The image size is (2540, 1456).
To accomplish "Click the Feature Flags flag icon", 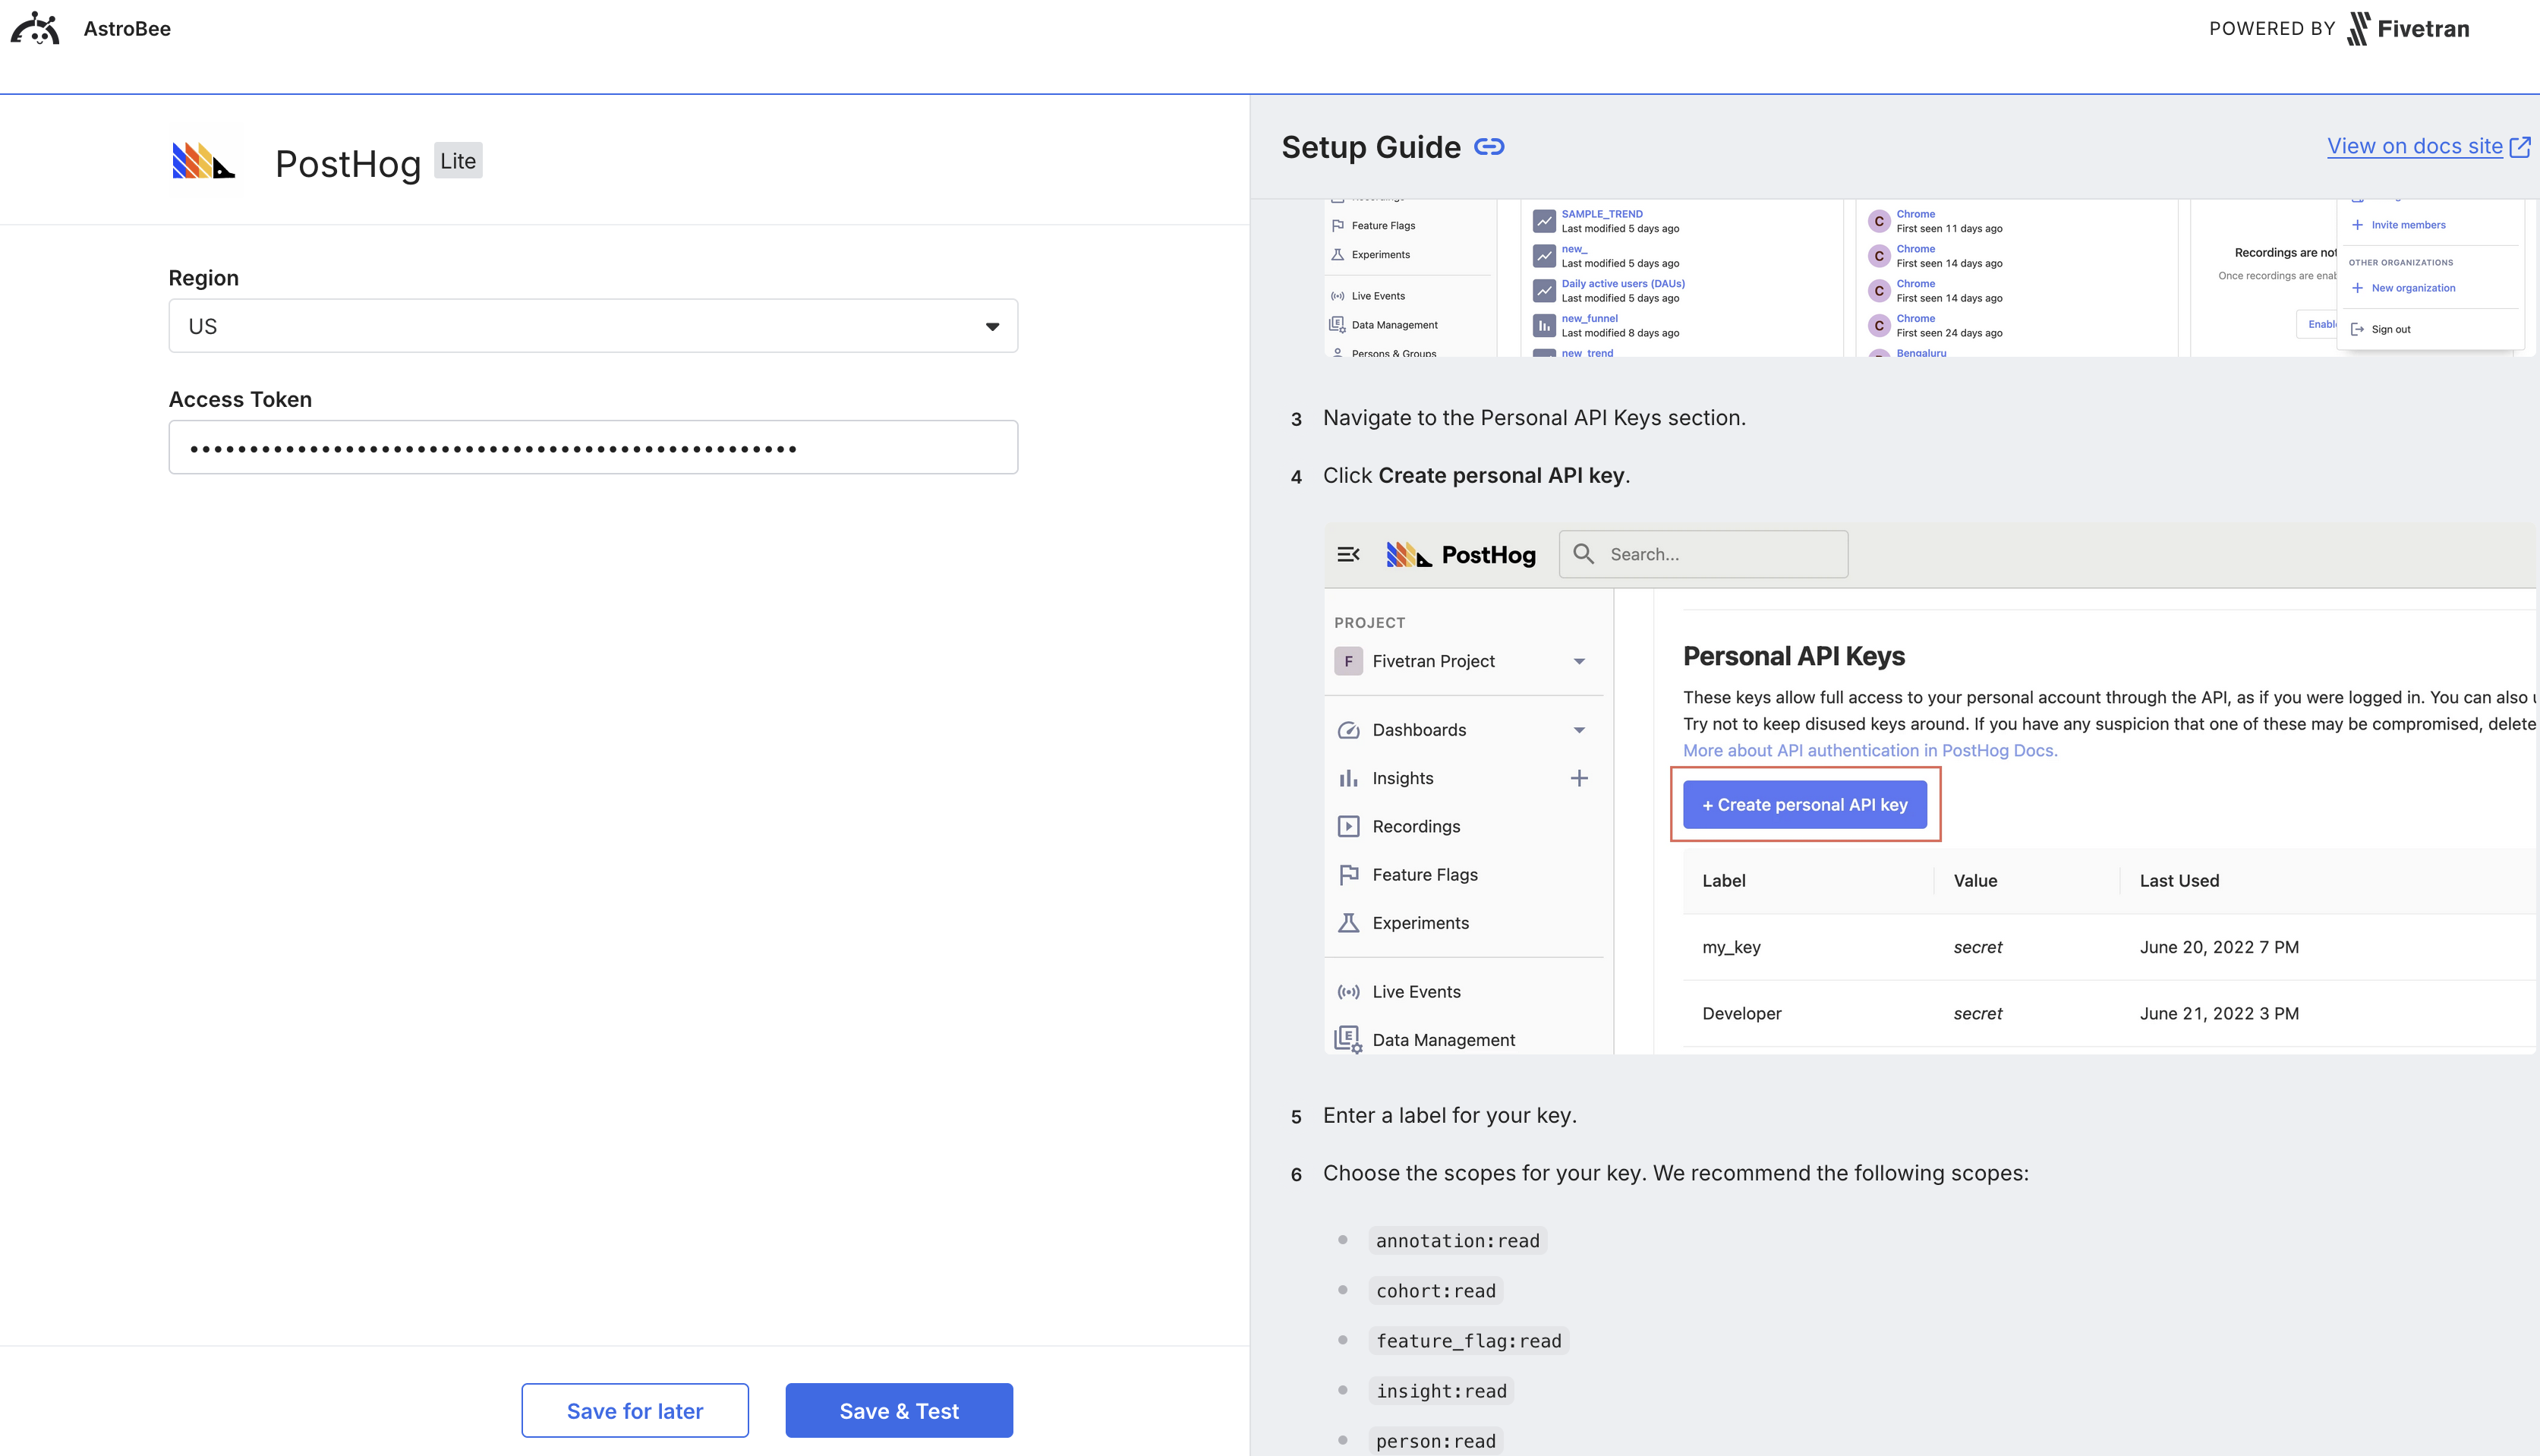I will [x=1349, y=874].
